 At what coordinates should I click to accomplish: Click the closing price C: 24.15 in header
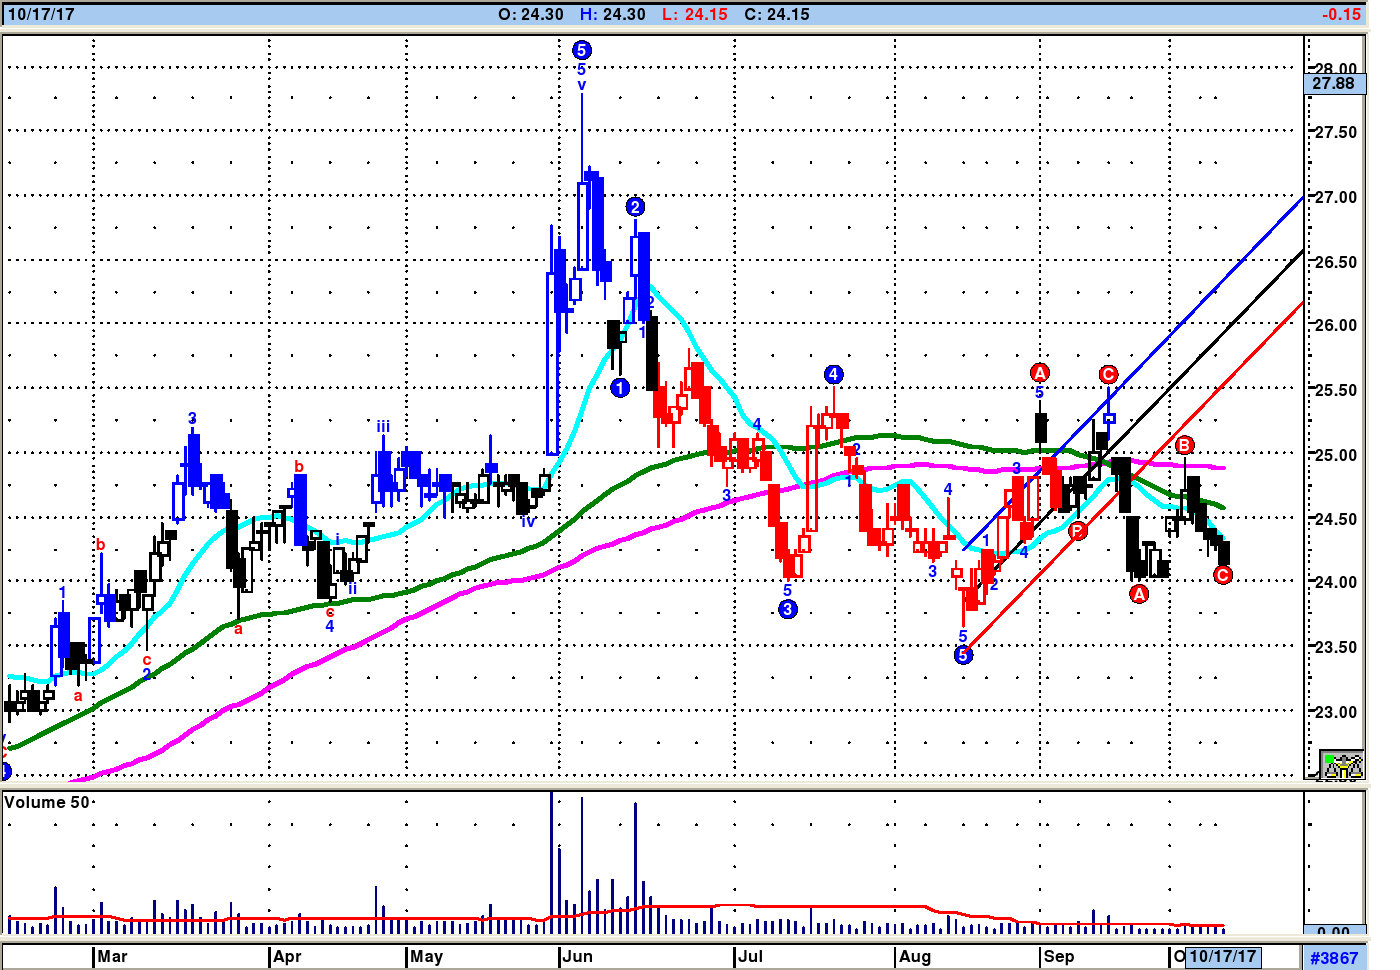(x=776, y=15)
